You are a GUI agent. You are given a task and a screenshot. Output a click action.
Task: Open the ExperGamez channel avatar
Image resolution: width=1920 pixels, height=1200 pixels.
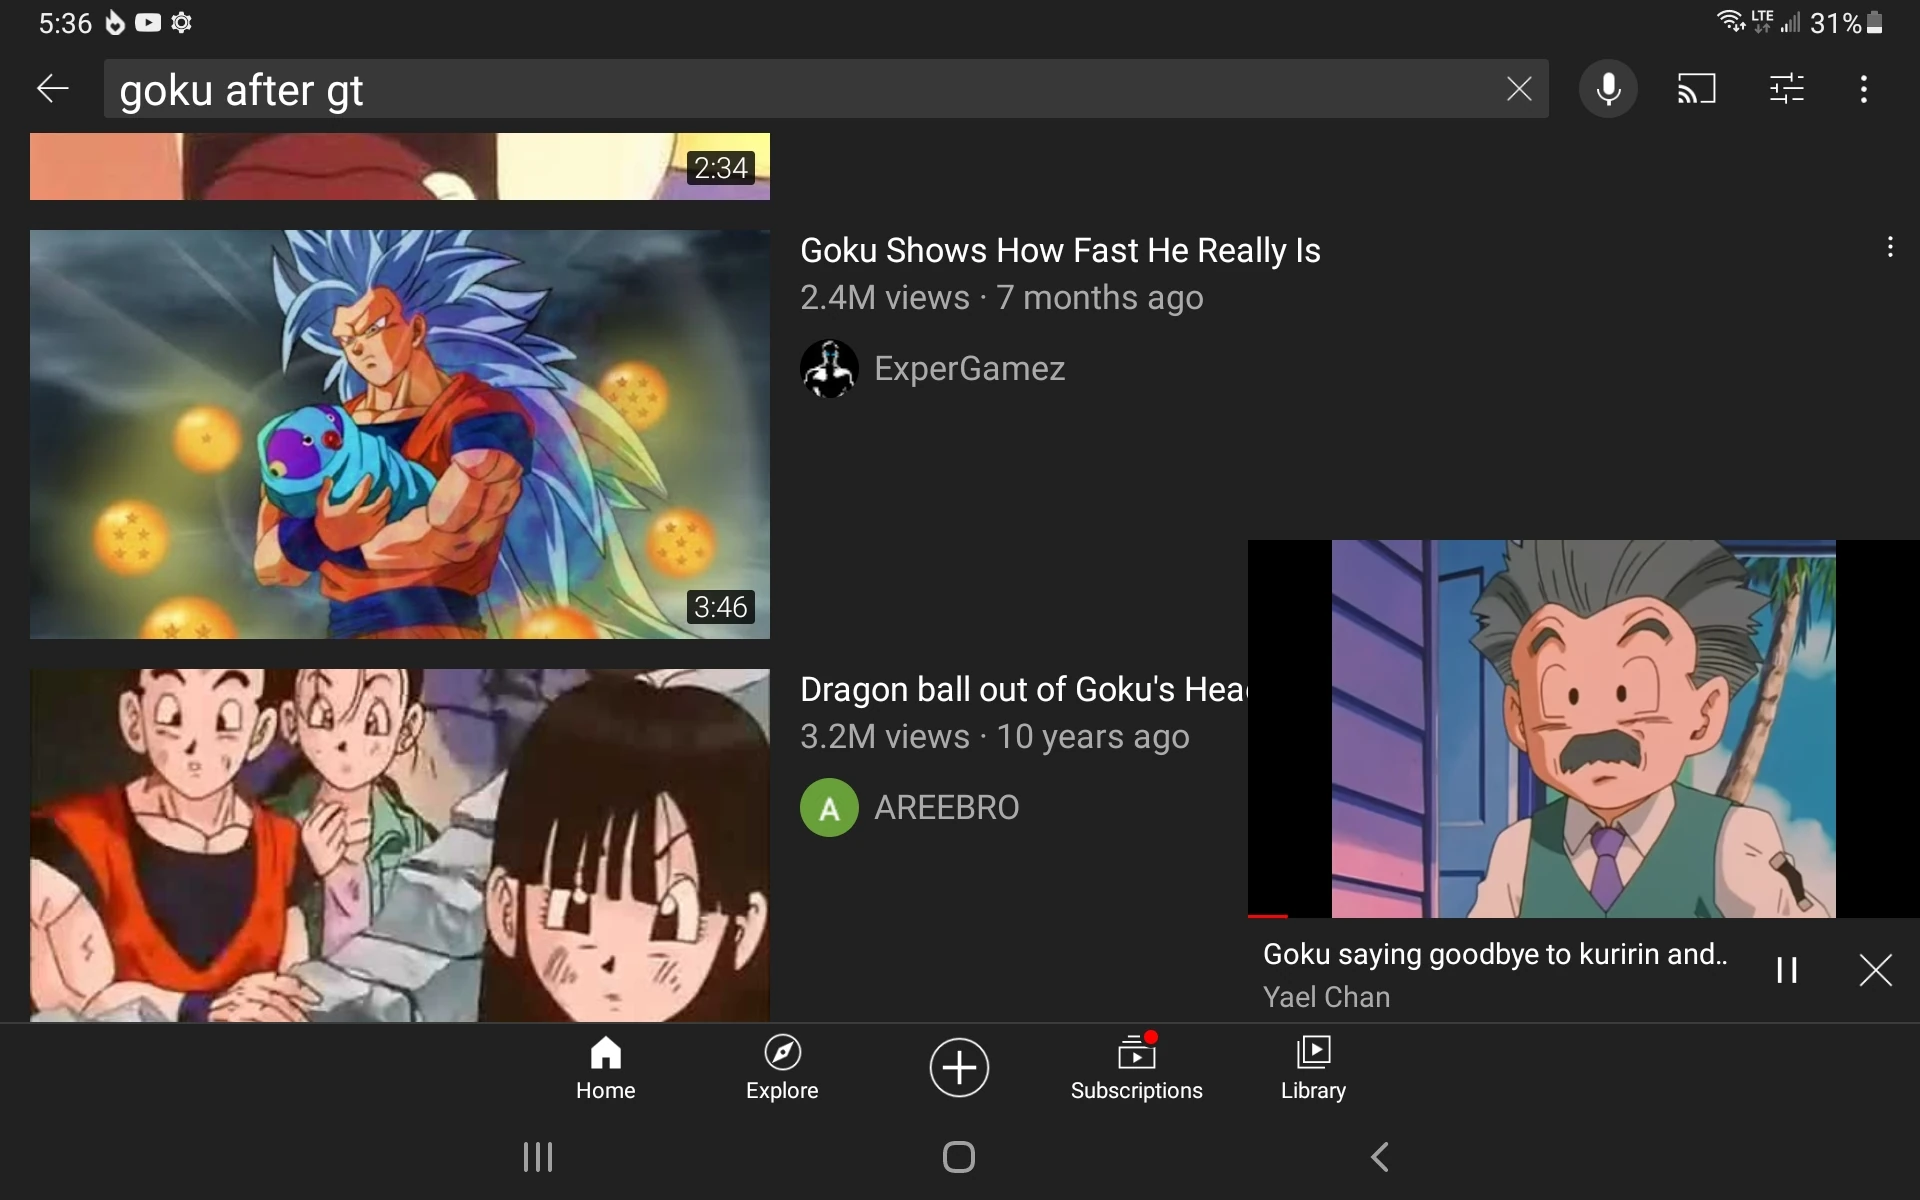(829, 369)
